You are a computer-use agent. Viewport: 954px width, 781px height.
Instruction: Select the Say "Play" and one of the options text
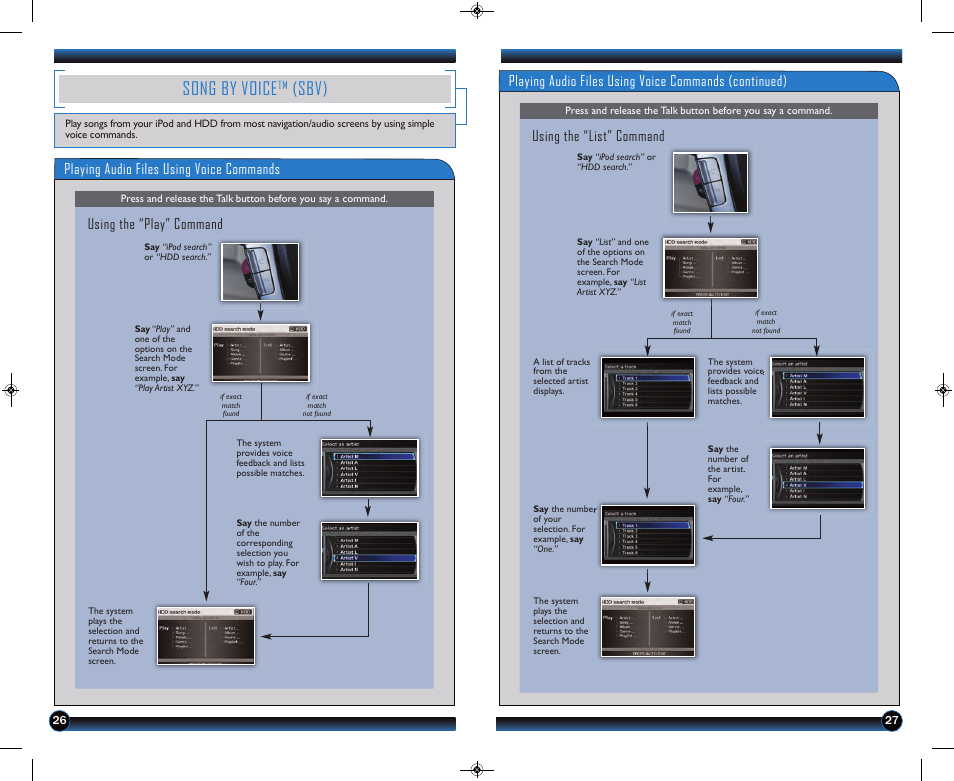(x=165, y=358)
